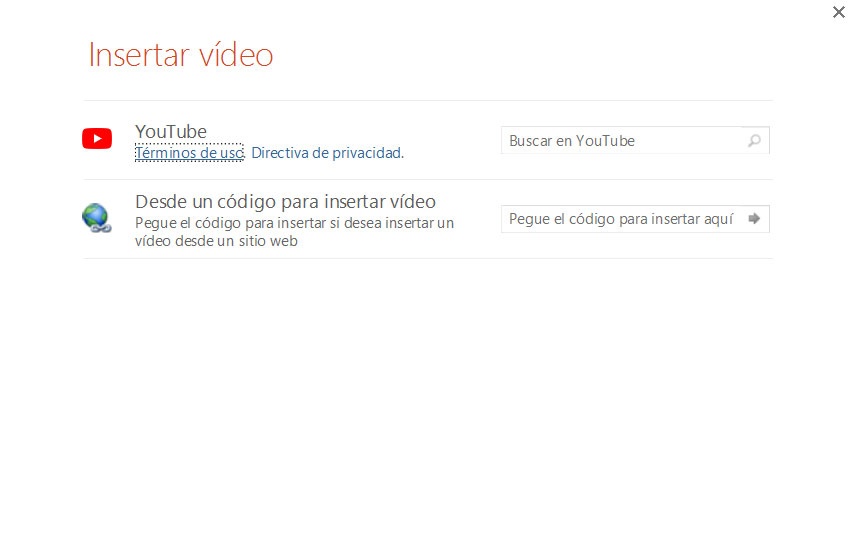Close the Insertar vídeo dialog

pyautogui.click(x=839, y=12)
